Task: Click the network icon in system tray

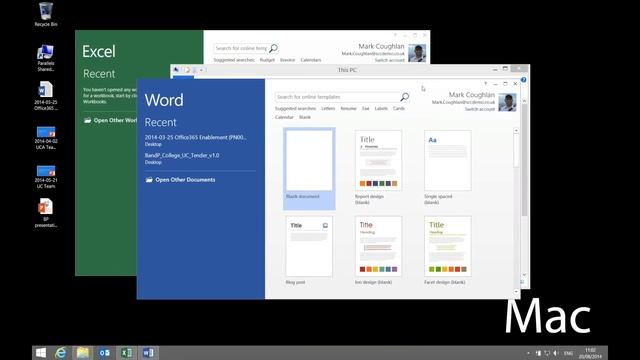Action: pyautogui.click(x=547, y=353)
